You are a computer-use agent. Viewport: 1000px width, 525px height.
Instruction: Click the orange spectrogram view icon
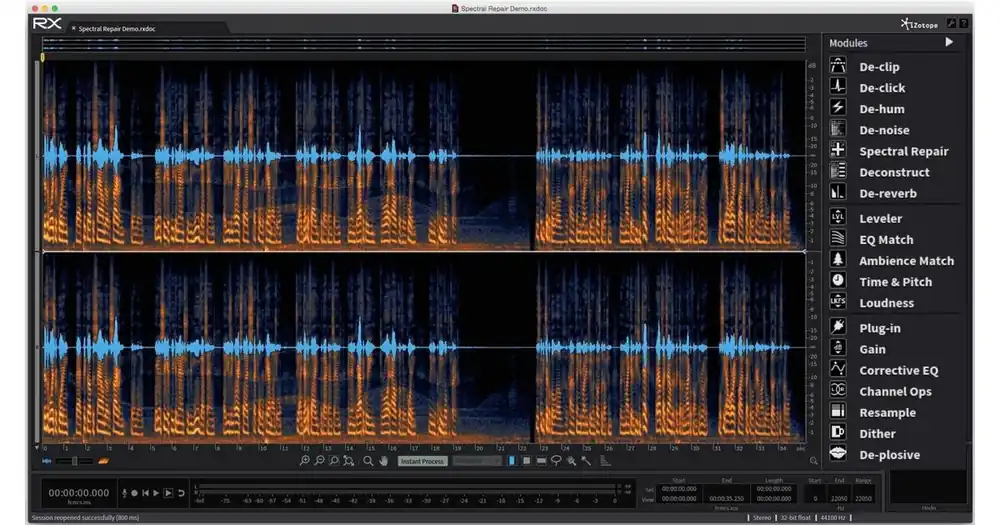103,461
